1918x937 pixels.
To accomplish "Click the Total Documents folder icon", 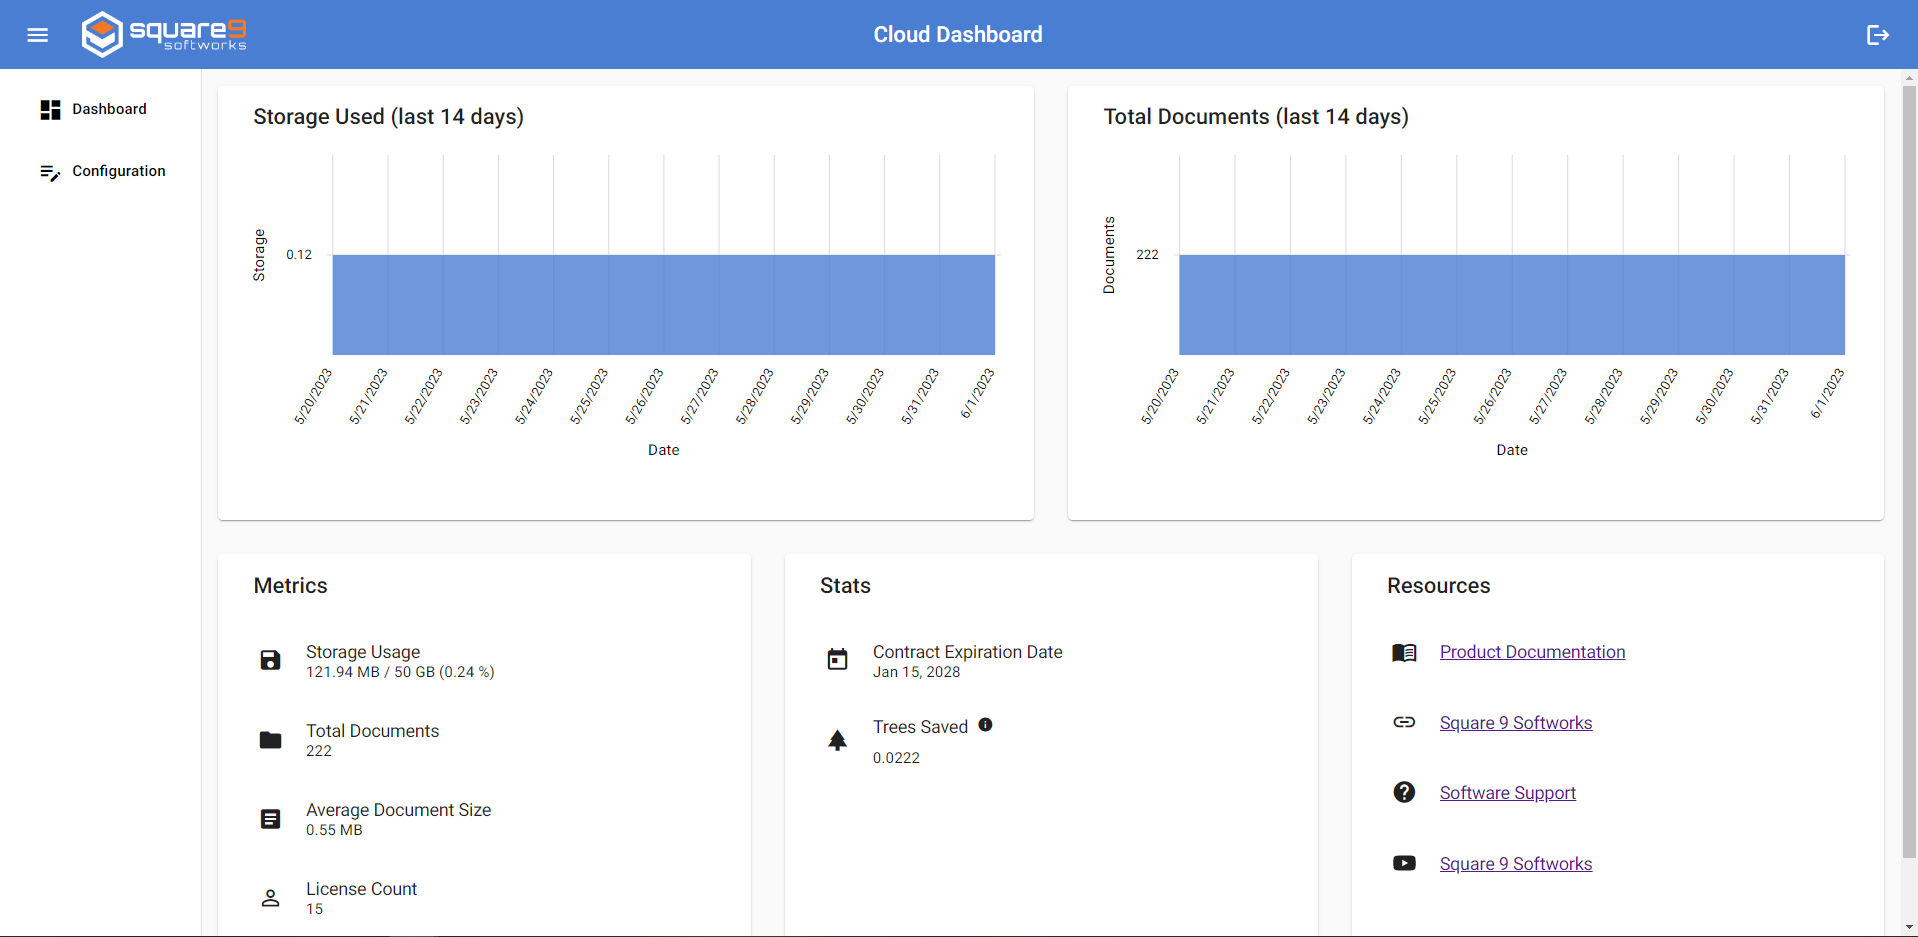I will (270, 740).
